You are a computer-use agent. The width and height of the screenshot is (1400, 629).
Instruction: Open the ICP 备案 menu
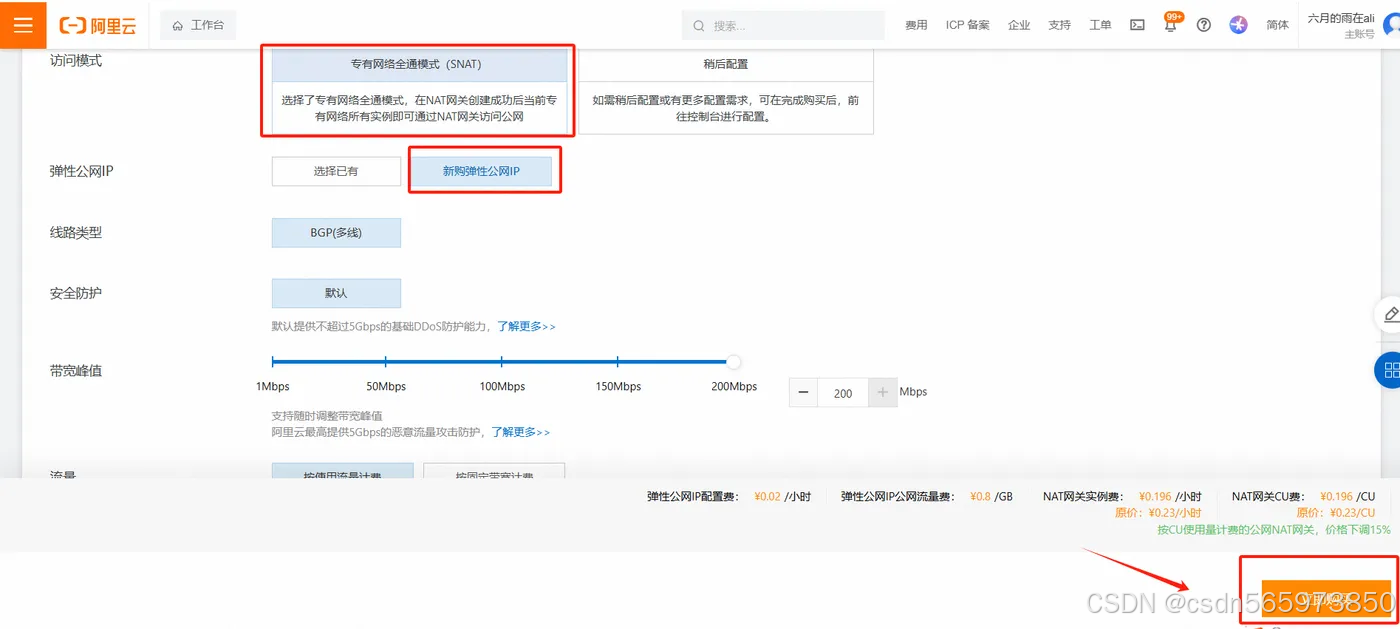967,25
